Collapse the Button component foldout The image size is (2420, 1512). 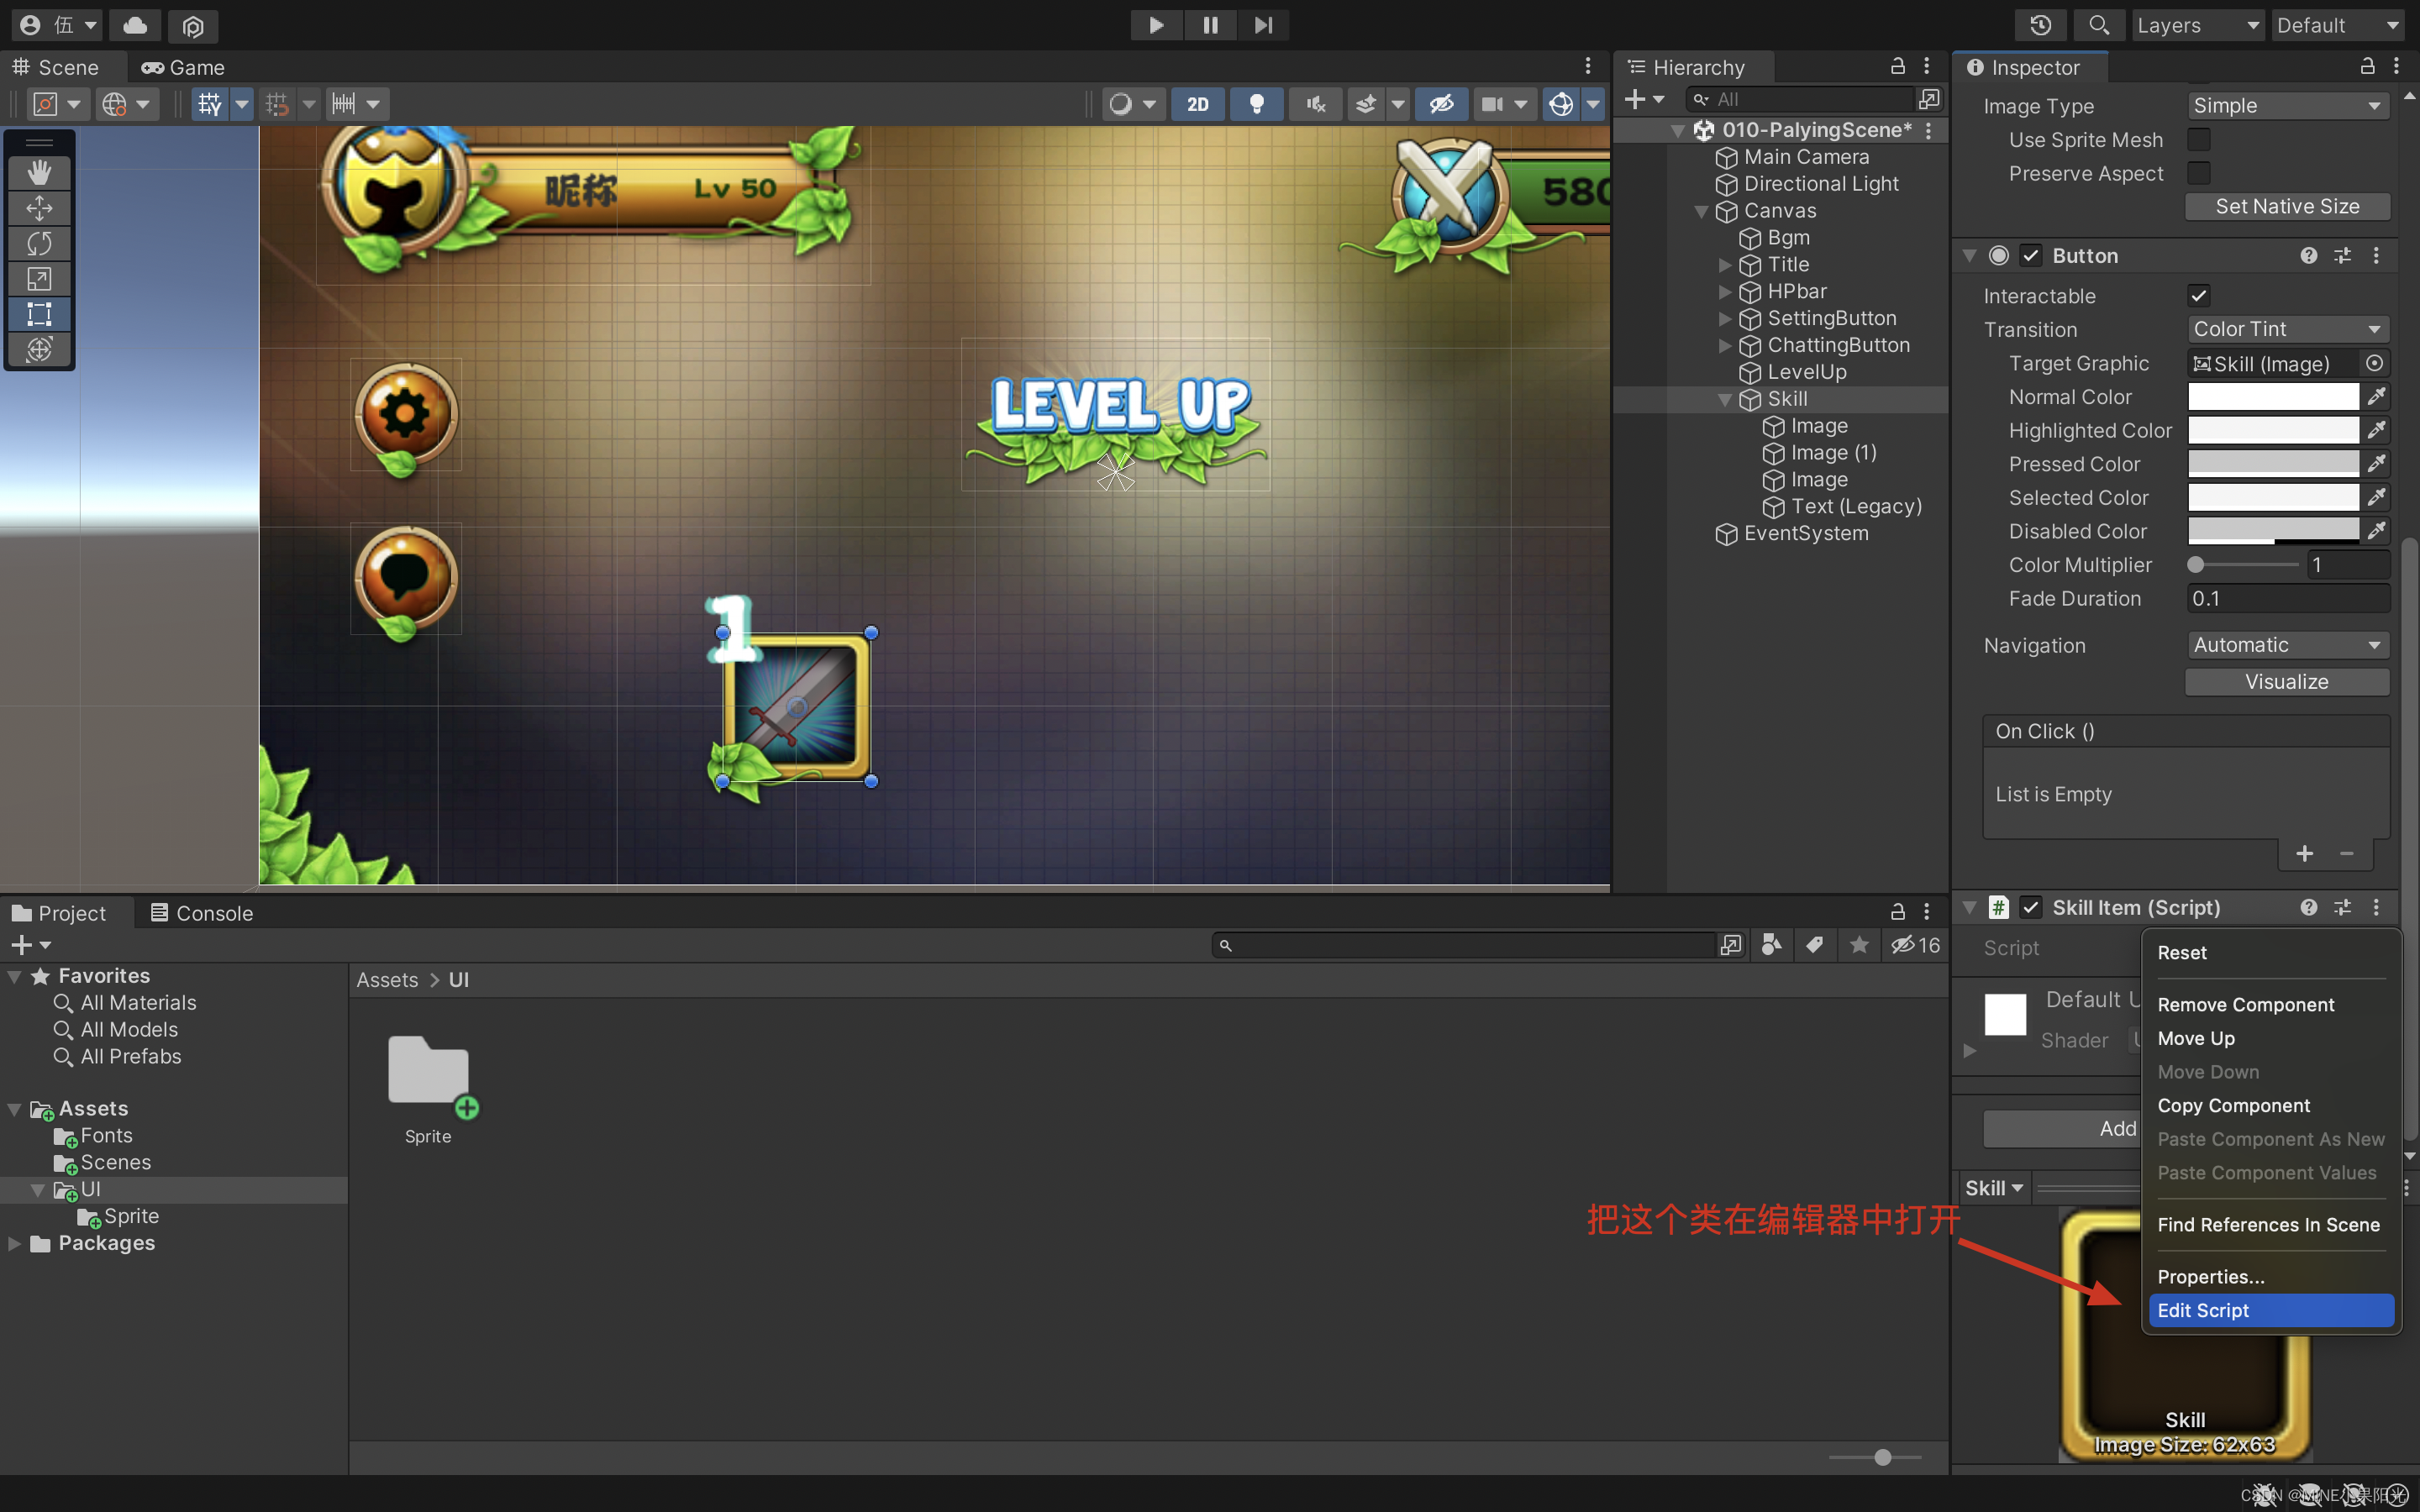tap(1969, 255)
